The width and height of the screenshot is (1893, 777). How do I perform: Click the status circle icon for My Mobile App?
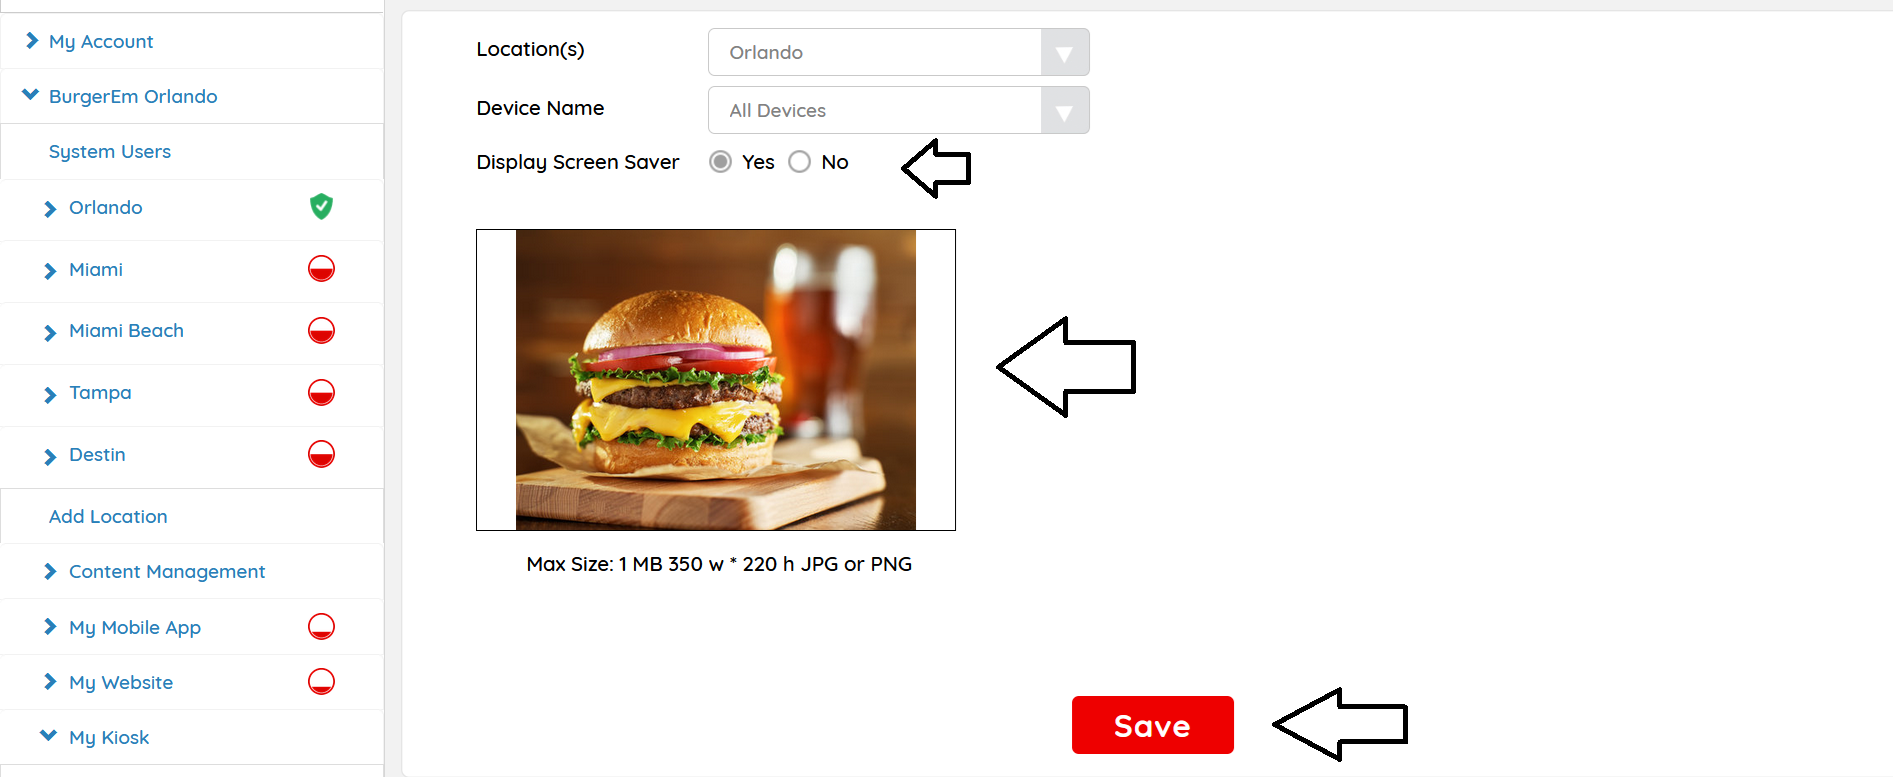(x=321, y=626)
